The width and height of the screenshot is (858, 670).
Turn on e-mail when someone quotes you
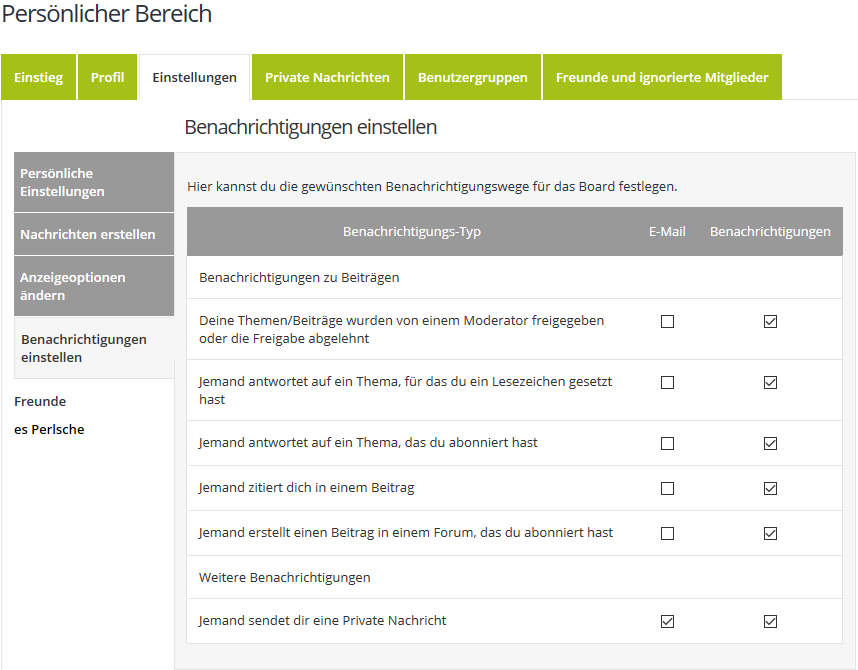[x=668, y=489]
